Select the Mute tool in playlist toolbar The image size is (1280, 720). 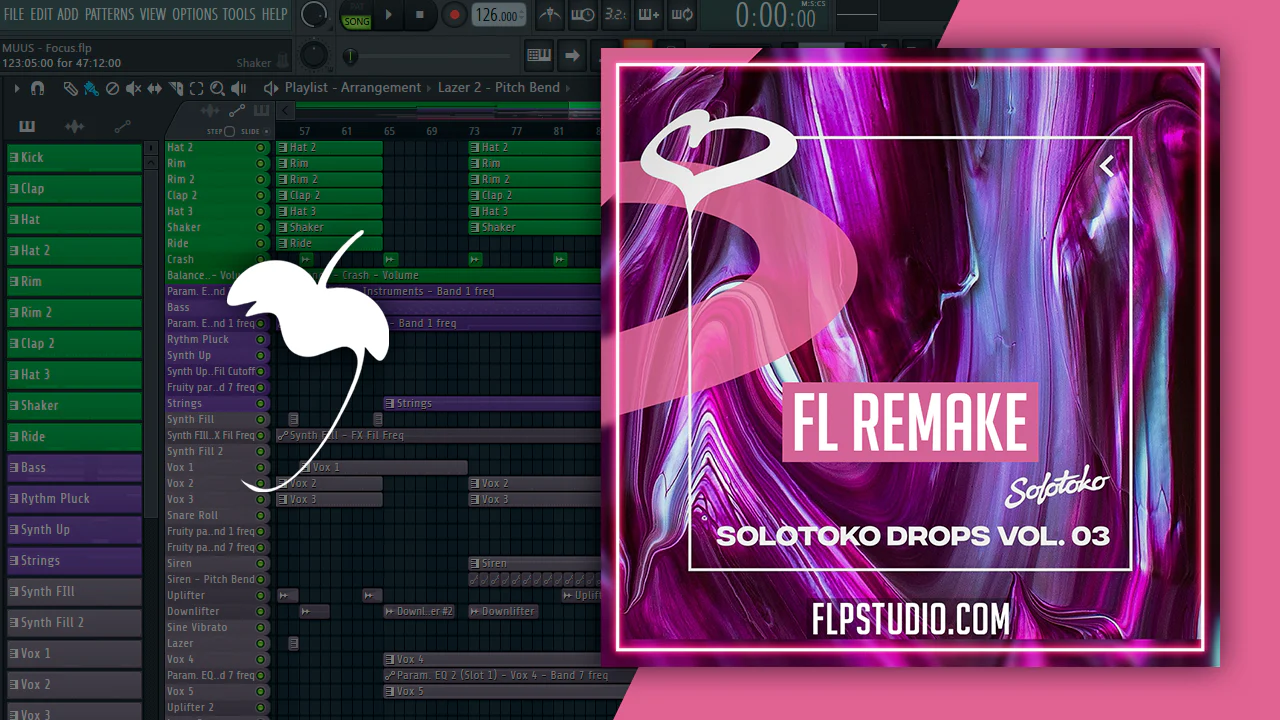(x=133, y=88)
